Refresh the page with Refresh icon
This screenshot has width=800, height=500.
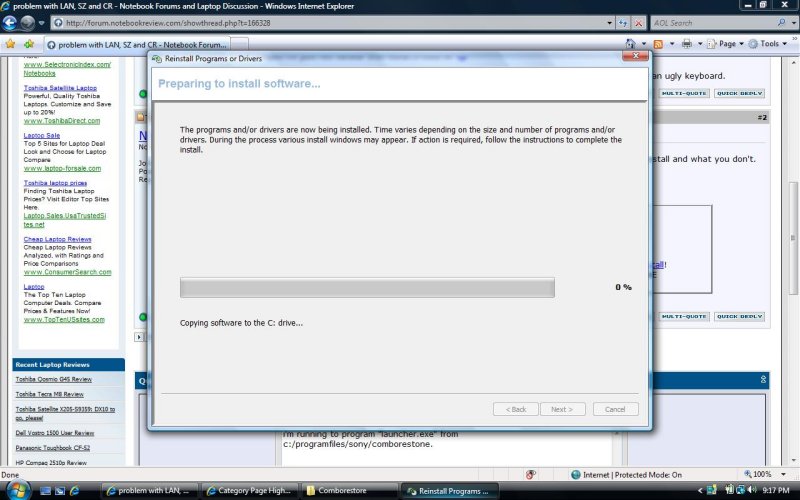[623, 23]
